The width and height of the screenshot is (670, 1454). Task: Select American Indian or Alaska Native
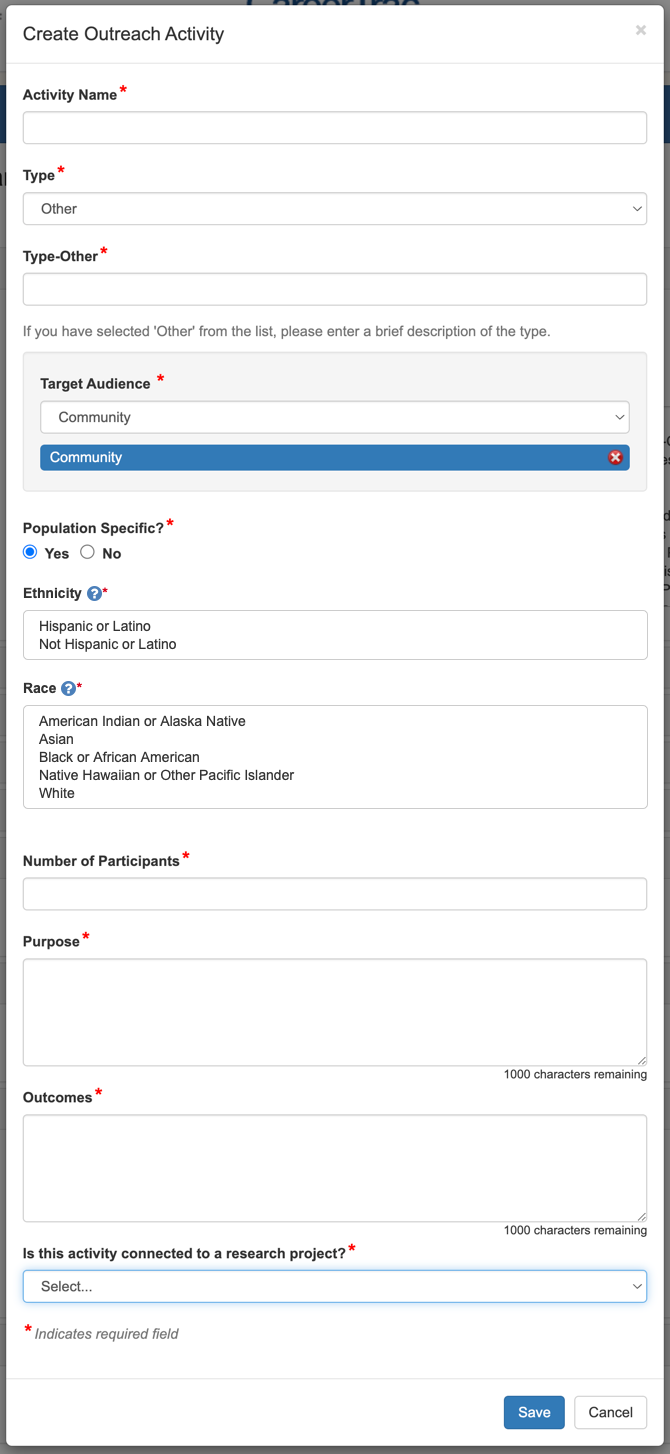(x=142, y=721)
